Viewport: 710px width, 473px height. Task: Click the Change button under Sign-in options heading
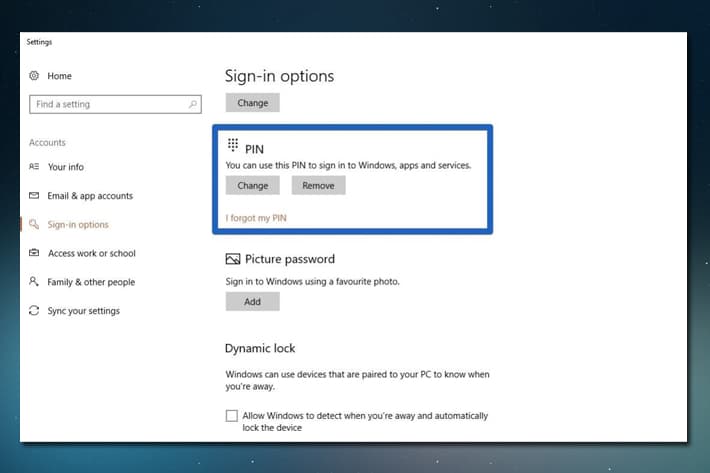253,103
